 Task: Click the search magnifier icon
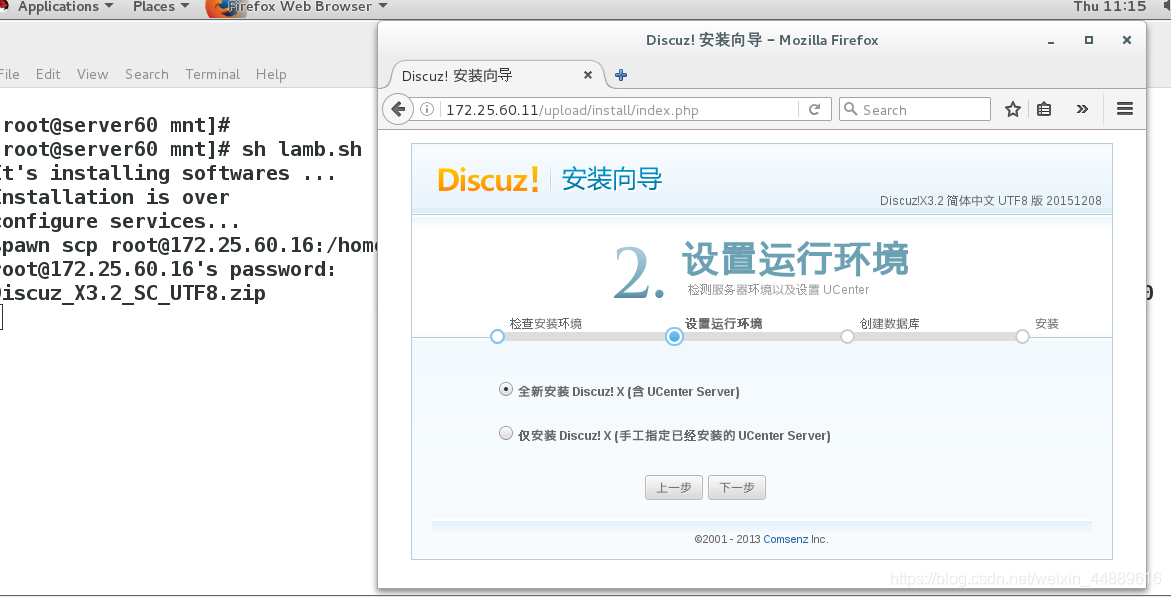tap(850, 109)
